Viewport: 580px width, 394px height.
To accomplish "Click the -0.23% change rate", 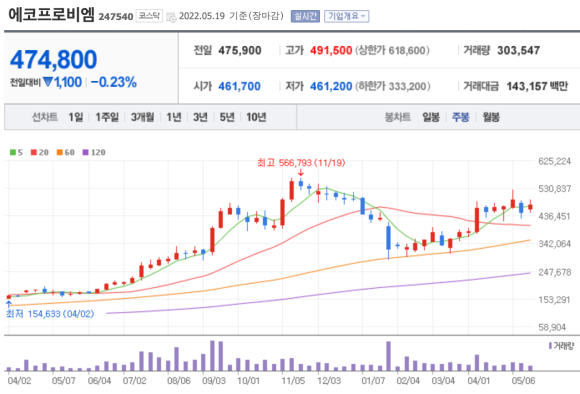I will click(x=114, y=82).
